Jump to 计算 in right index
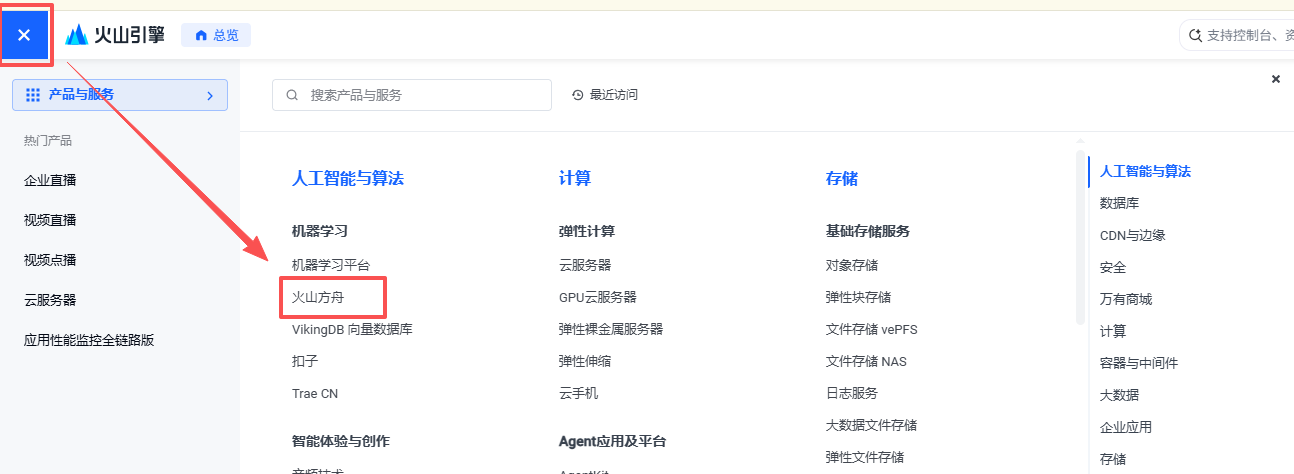Image resolution: width=1294 pixels, height=474 pixels. (x=1113, y=331)
